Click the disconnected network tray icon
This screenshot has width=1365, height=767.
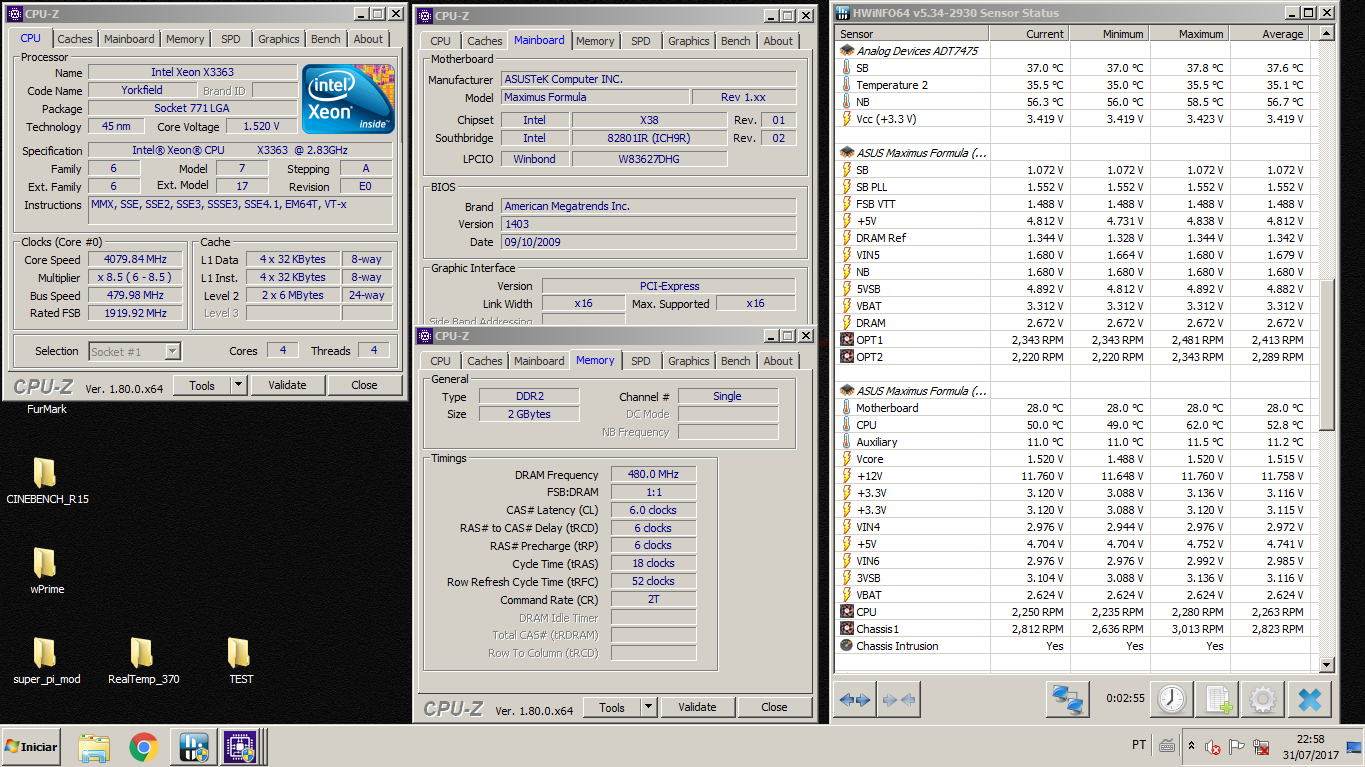1260,746
